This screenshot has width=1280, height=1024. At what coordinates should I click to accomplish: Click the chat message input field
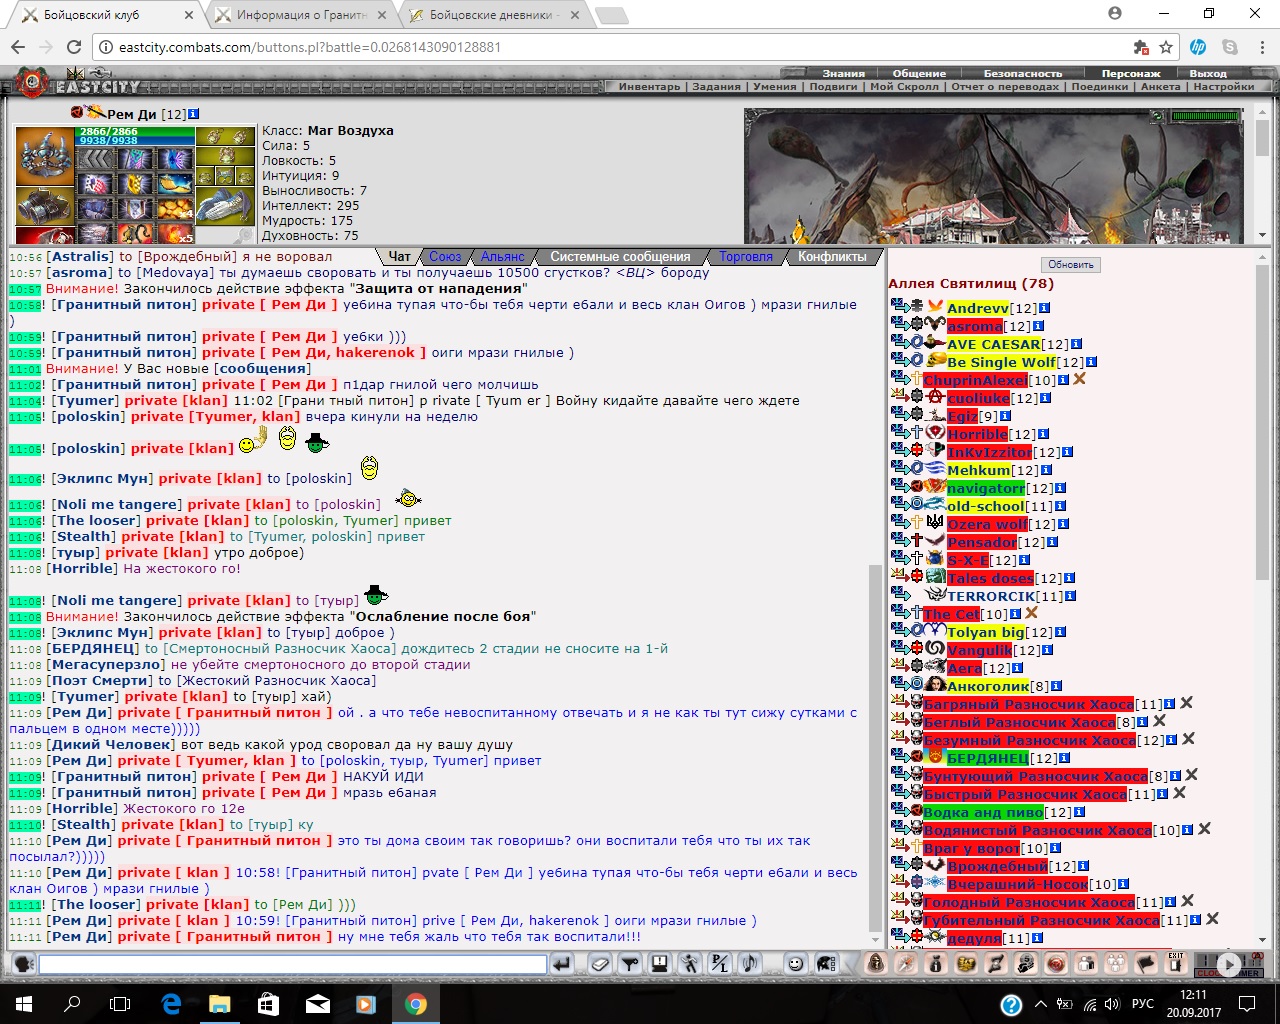click(293, 966)
